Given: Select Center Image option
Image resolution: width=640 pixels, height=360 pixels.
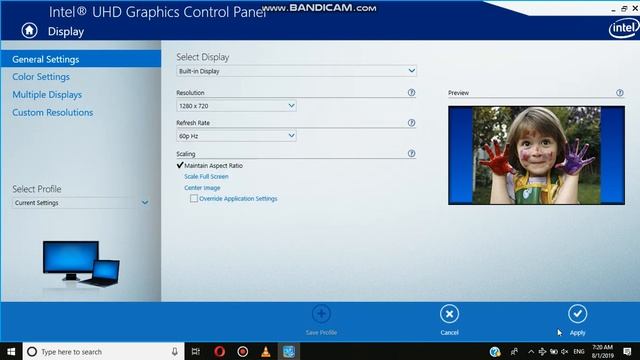Looking at the screenshot, I should tap(202, 188).
